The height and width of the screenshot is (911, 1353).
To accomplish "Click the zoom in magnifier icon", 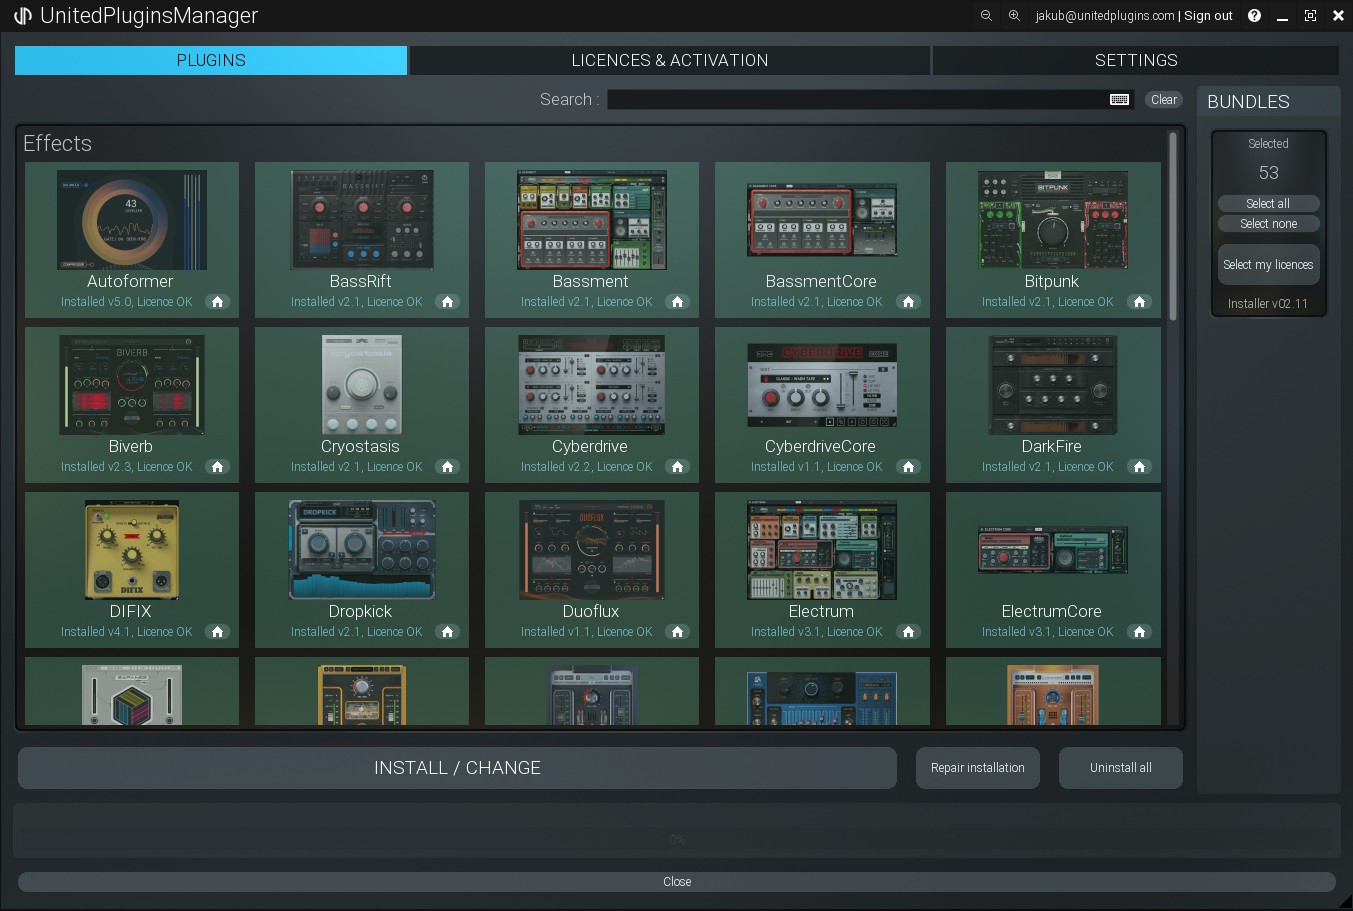I will click(1014, 16).
